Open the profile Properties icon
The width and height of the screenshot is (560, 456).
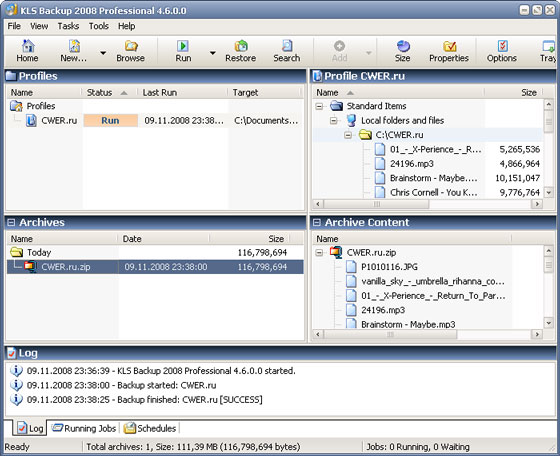449,51
